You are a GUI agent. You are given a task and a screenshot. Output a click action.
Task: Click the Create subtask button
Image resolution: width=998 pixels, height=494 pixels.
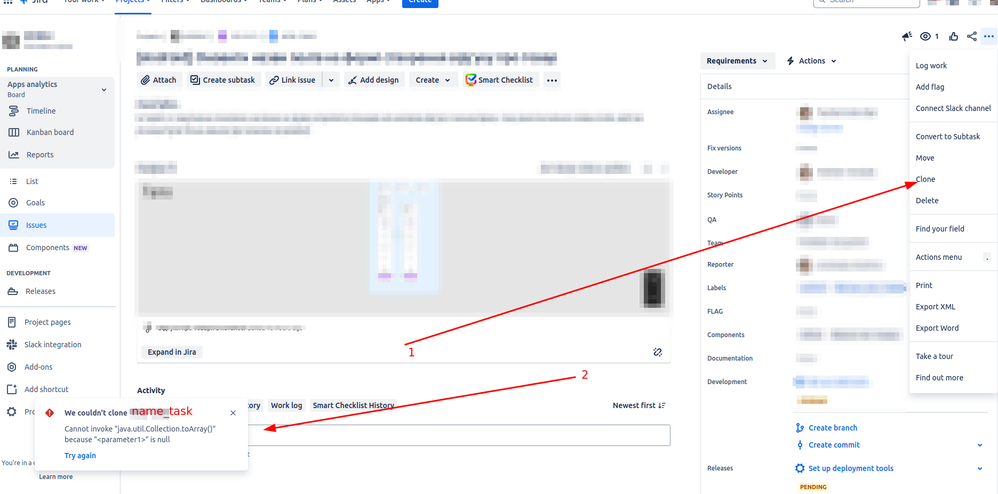click(x=223, y=80)
